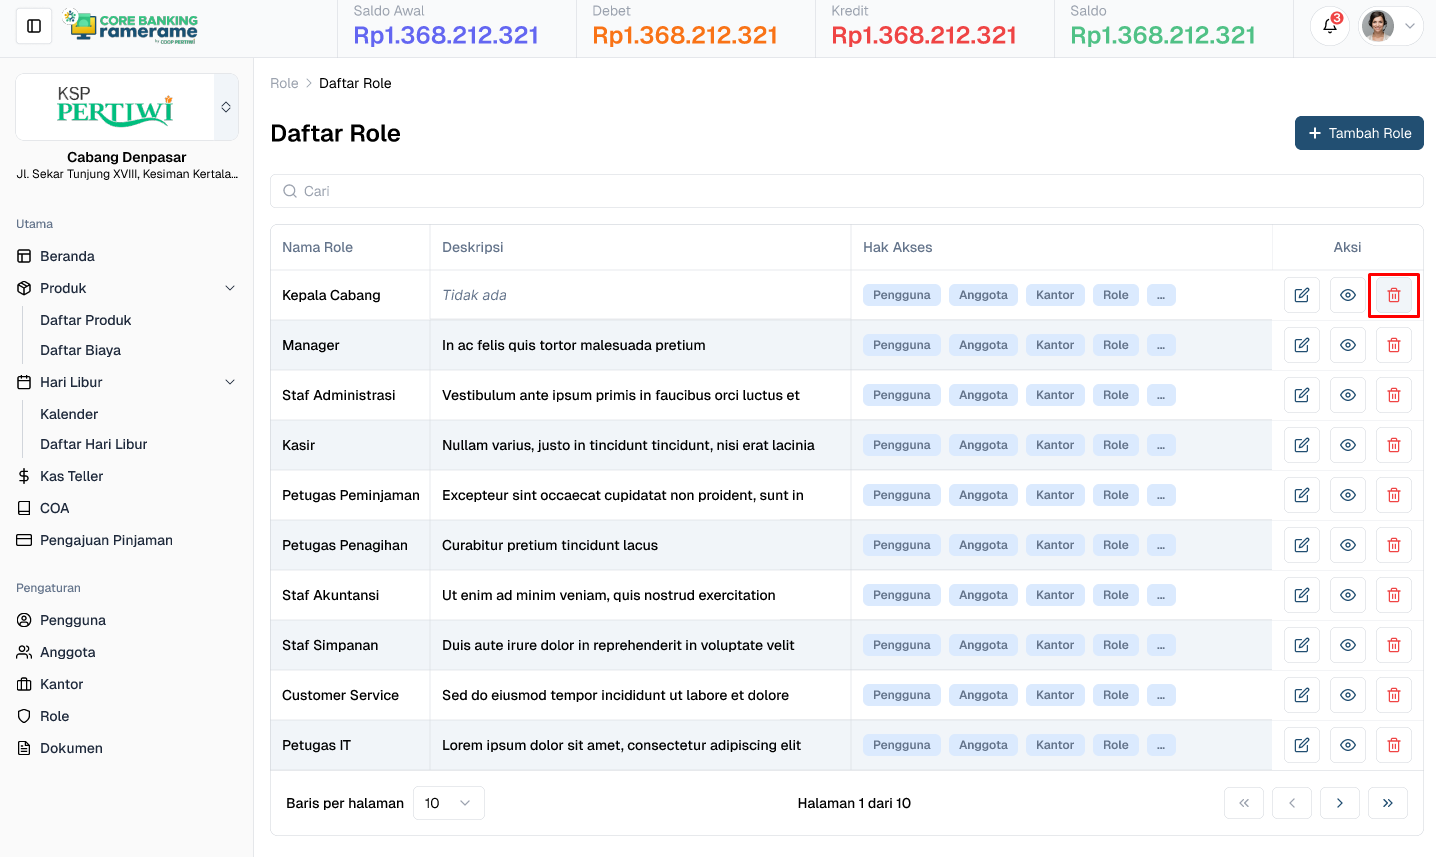Click the sidebar collapse icon top left
The width and height of the screenshot is (1436, 857).
tap(33, 25)
